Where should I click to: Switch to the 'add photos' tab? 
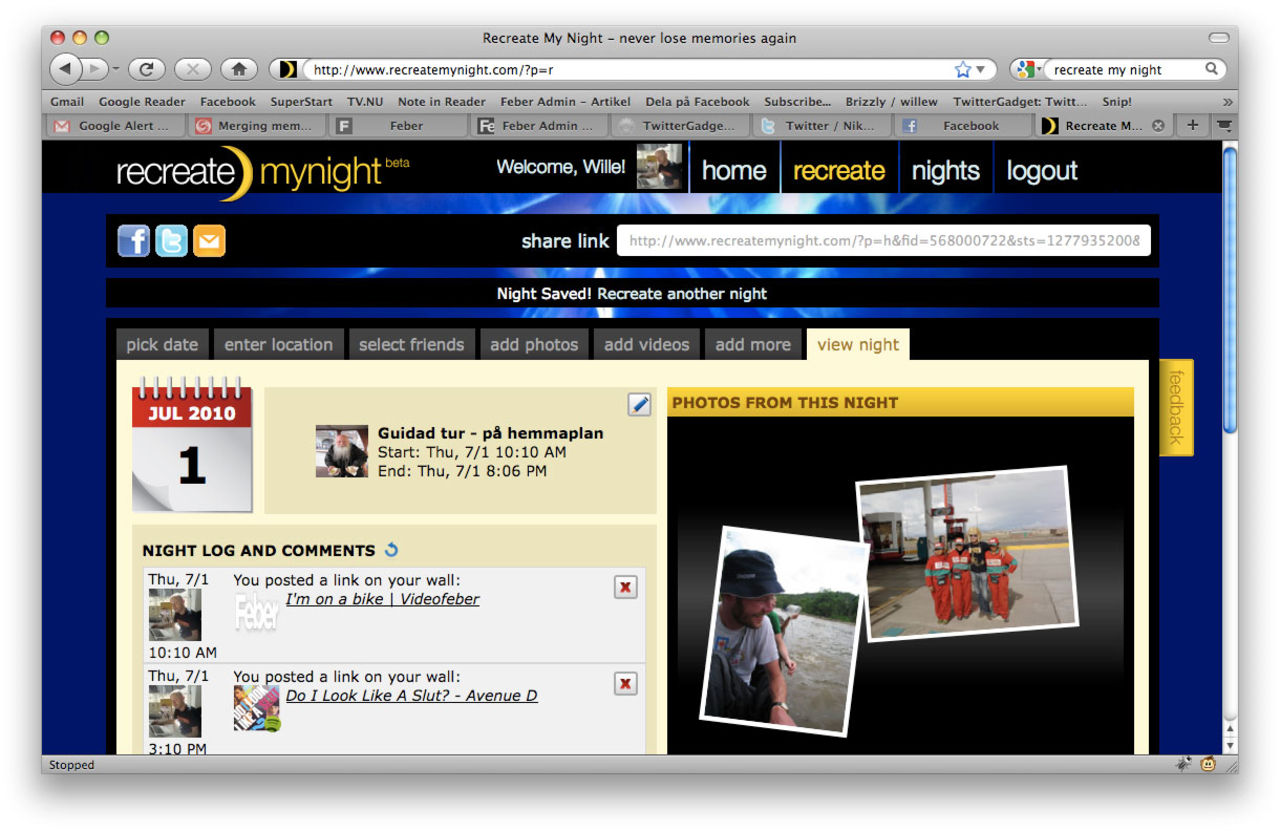coord(534,344)
